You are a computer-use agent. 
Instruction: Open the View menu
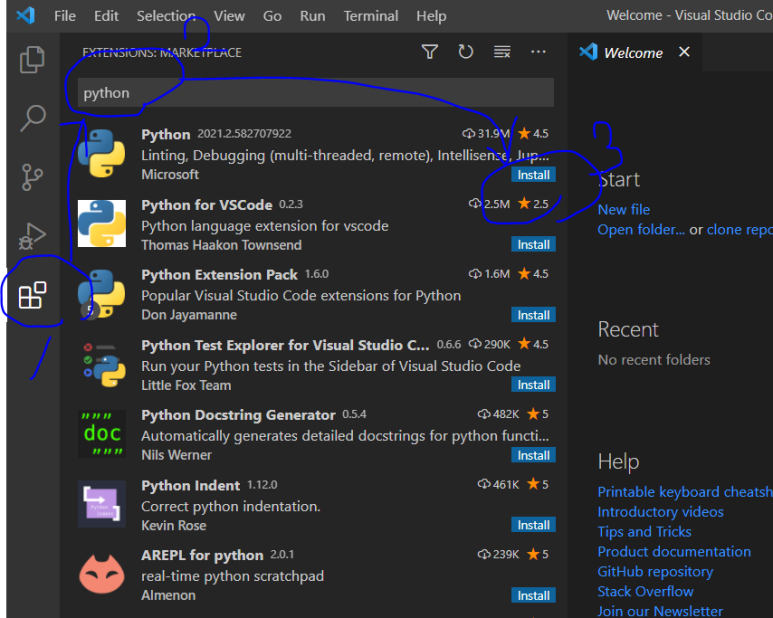point(229,16)
